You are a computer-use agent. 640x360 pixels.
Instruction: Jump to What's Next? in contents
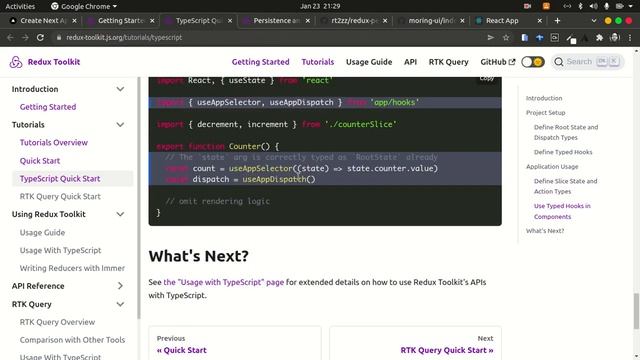point(545,231)
